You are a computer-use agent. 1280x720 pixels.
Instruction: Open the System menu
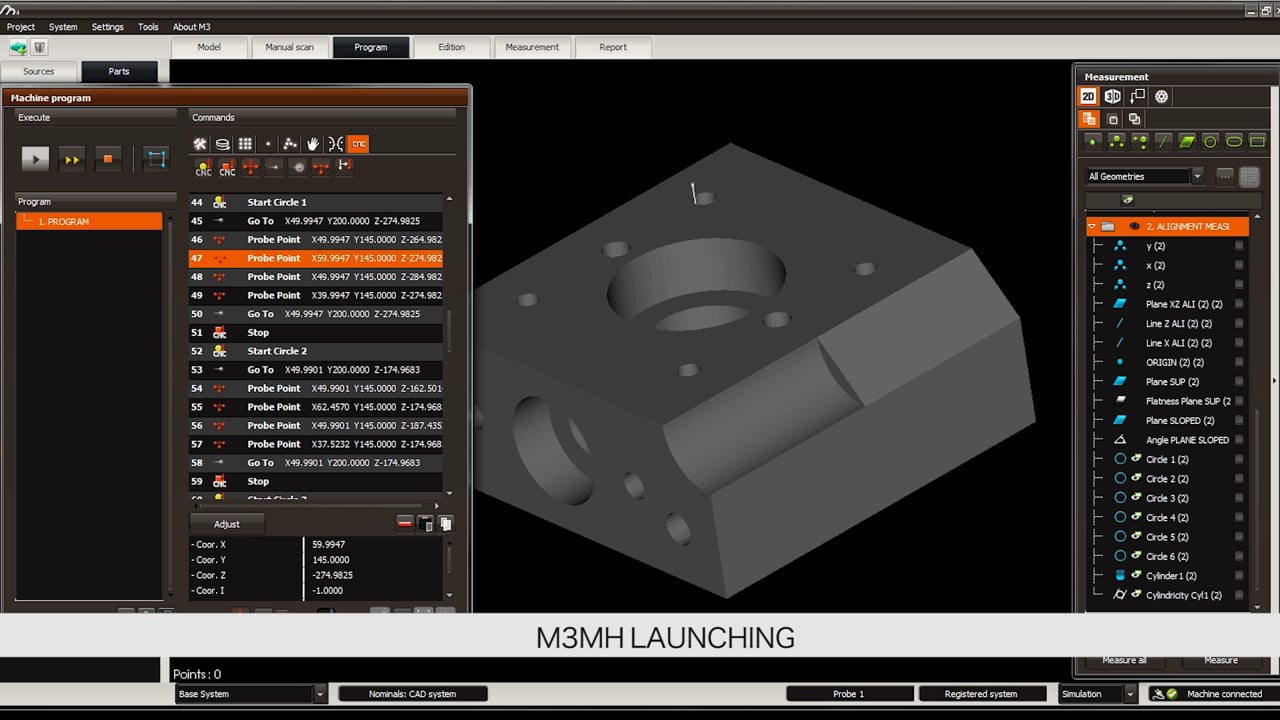[63, 27]
